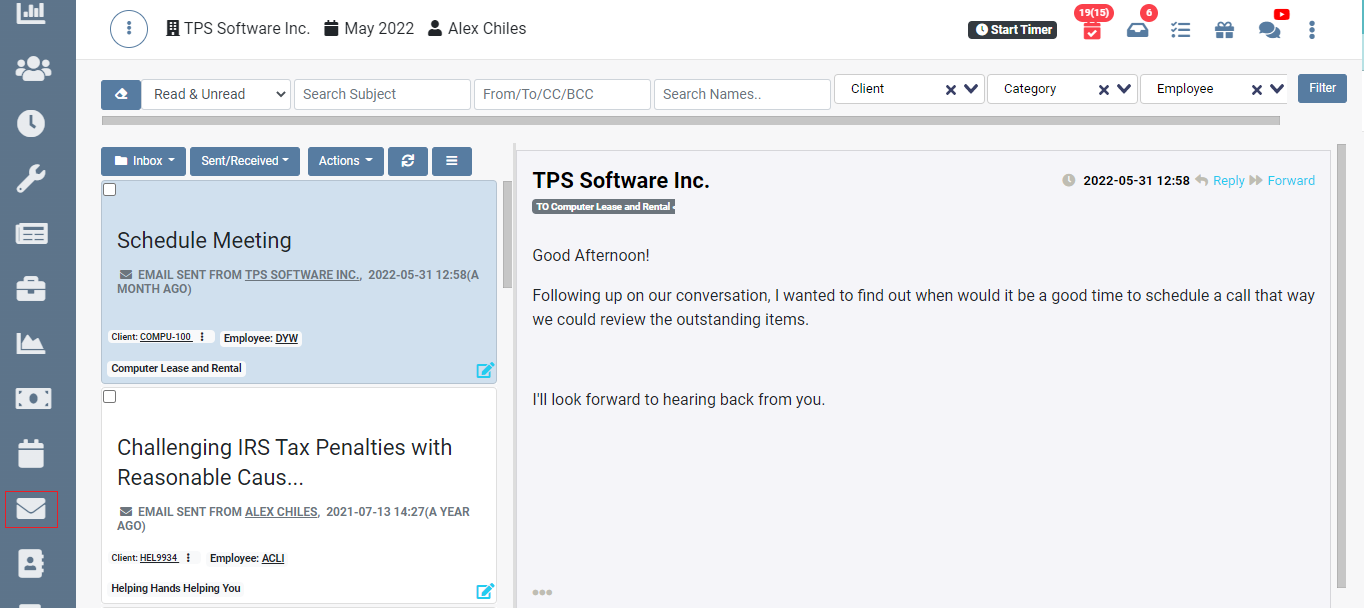
Task: Open calendar tasks icon with 19(15) badge
Action: tap(1092, 29)
